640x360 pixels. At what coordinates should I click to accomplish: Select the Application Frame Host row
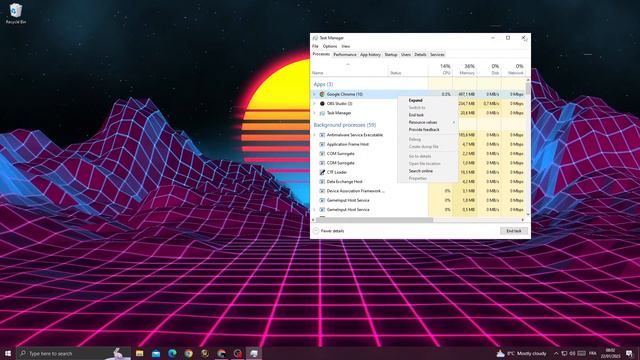click(x=418, y=144)
